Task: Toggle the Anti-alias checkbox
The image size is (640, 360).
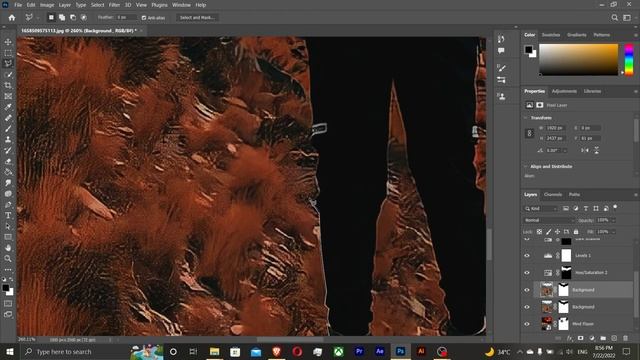Action: (x=144, y=18)
